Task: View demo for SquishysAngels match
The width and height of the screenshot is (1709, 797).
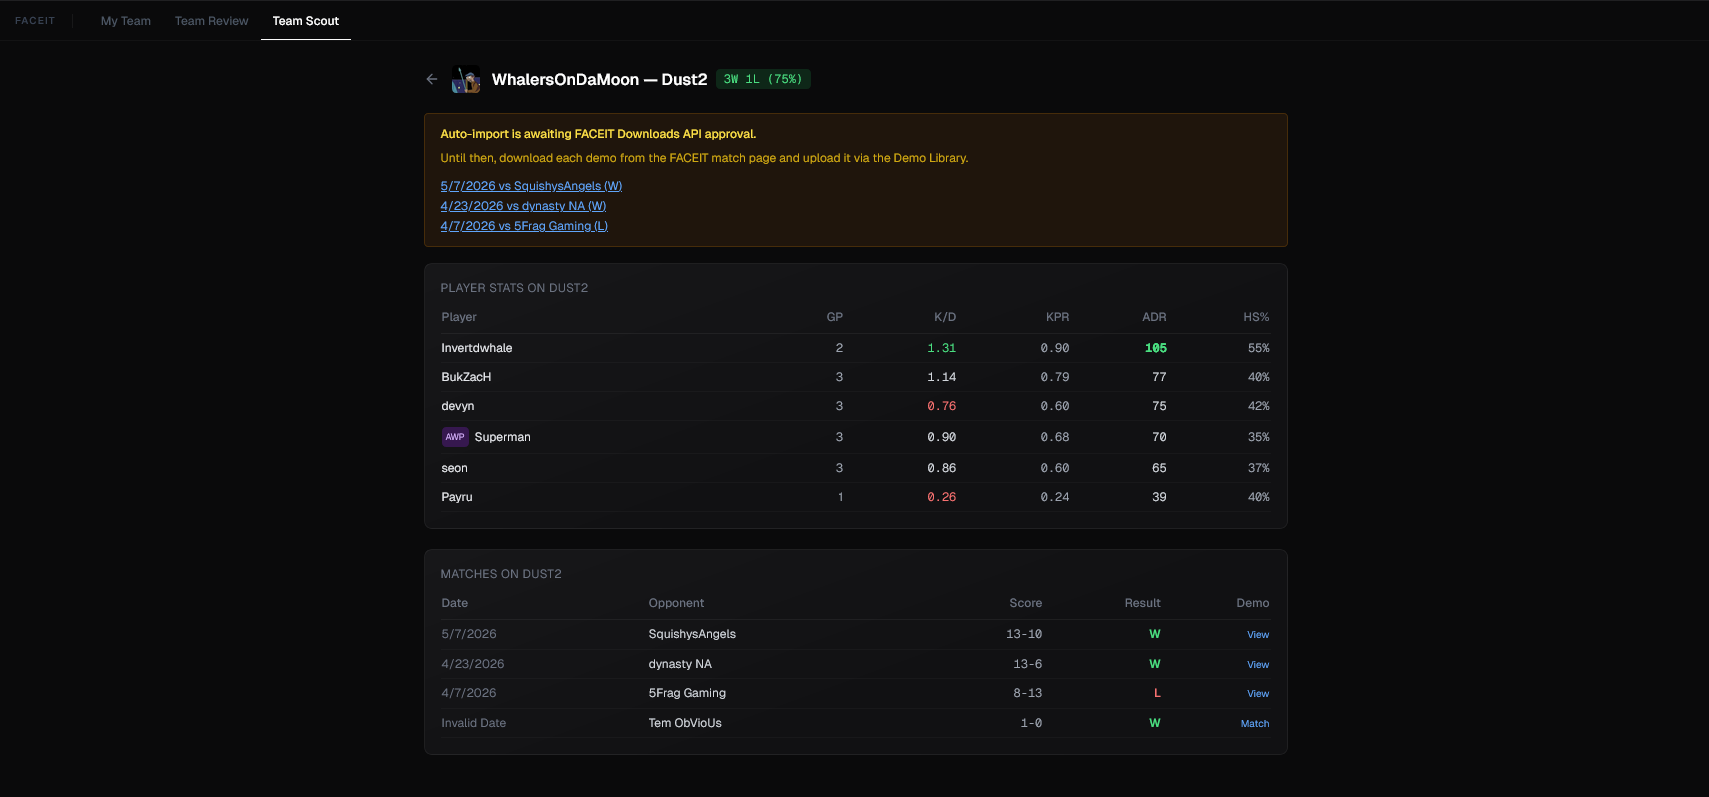Action: coord(1258,635)
